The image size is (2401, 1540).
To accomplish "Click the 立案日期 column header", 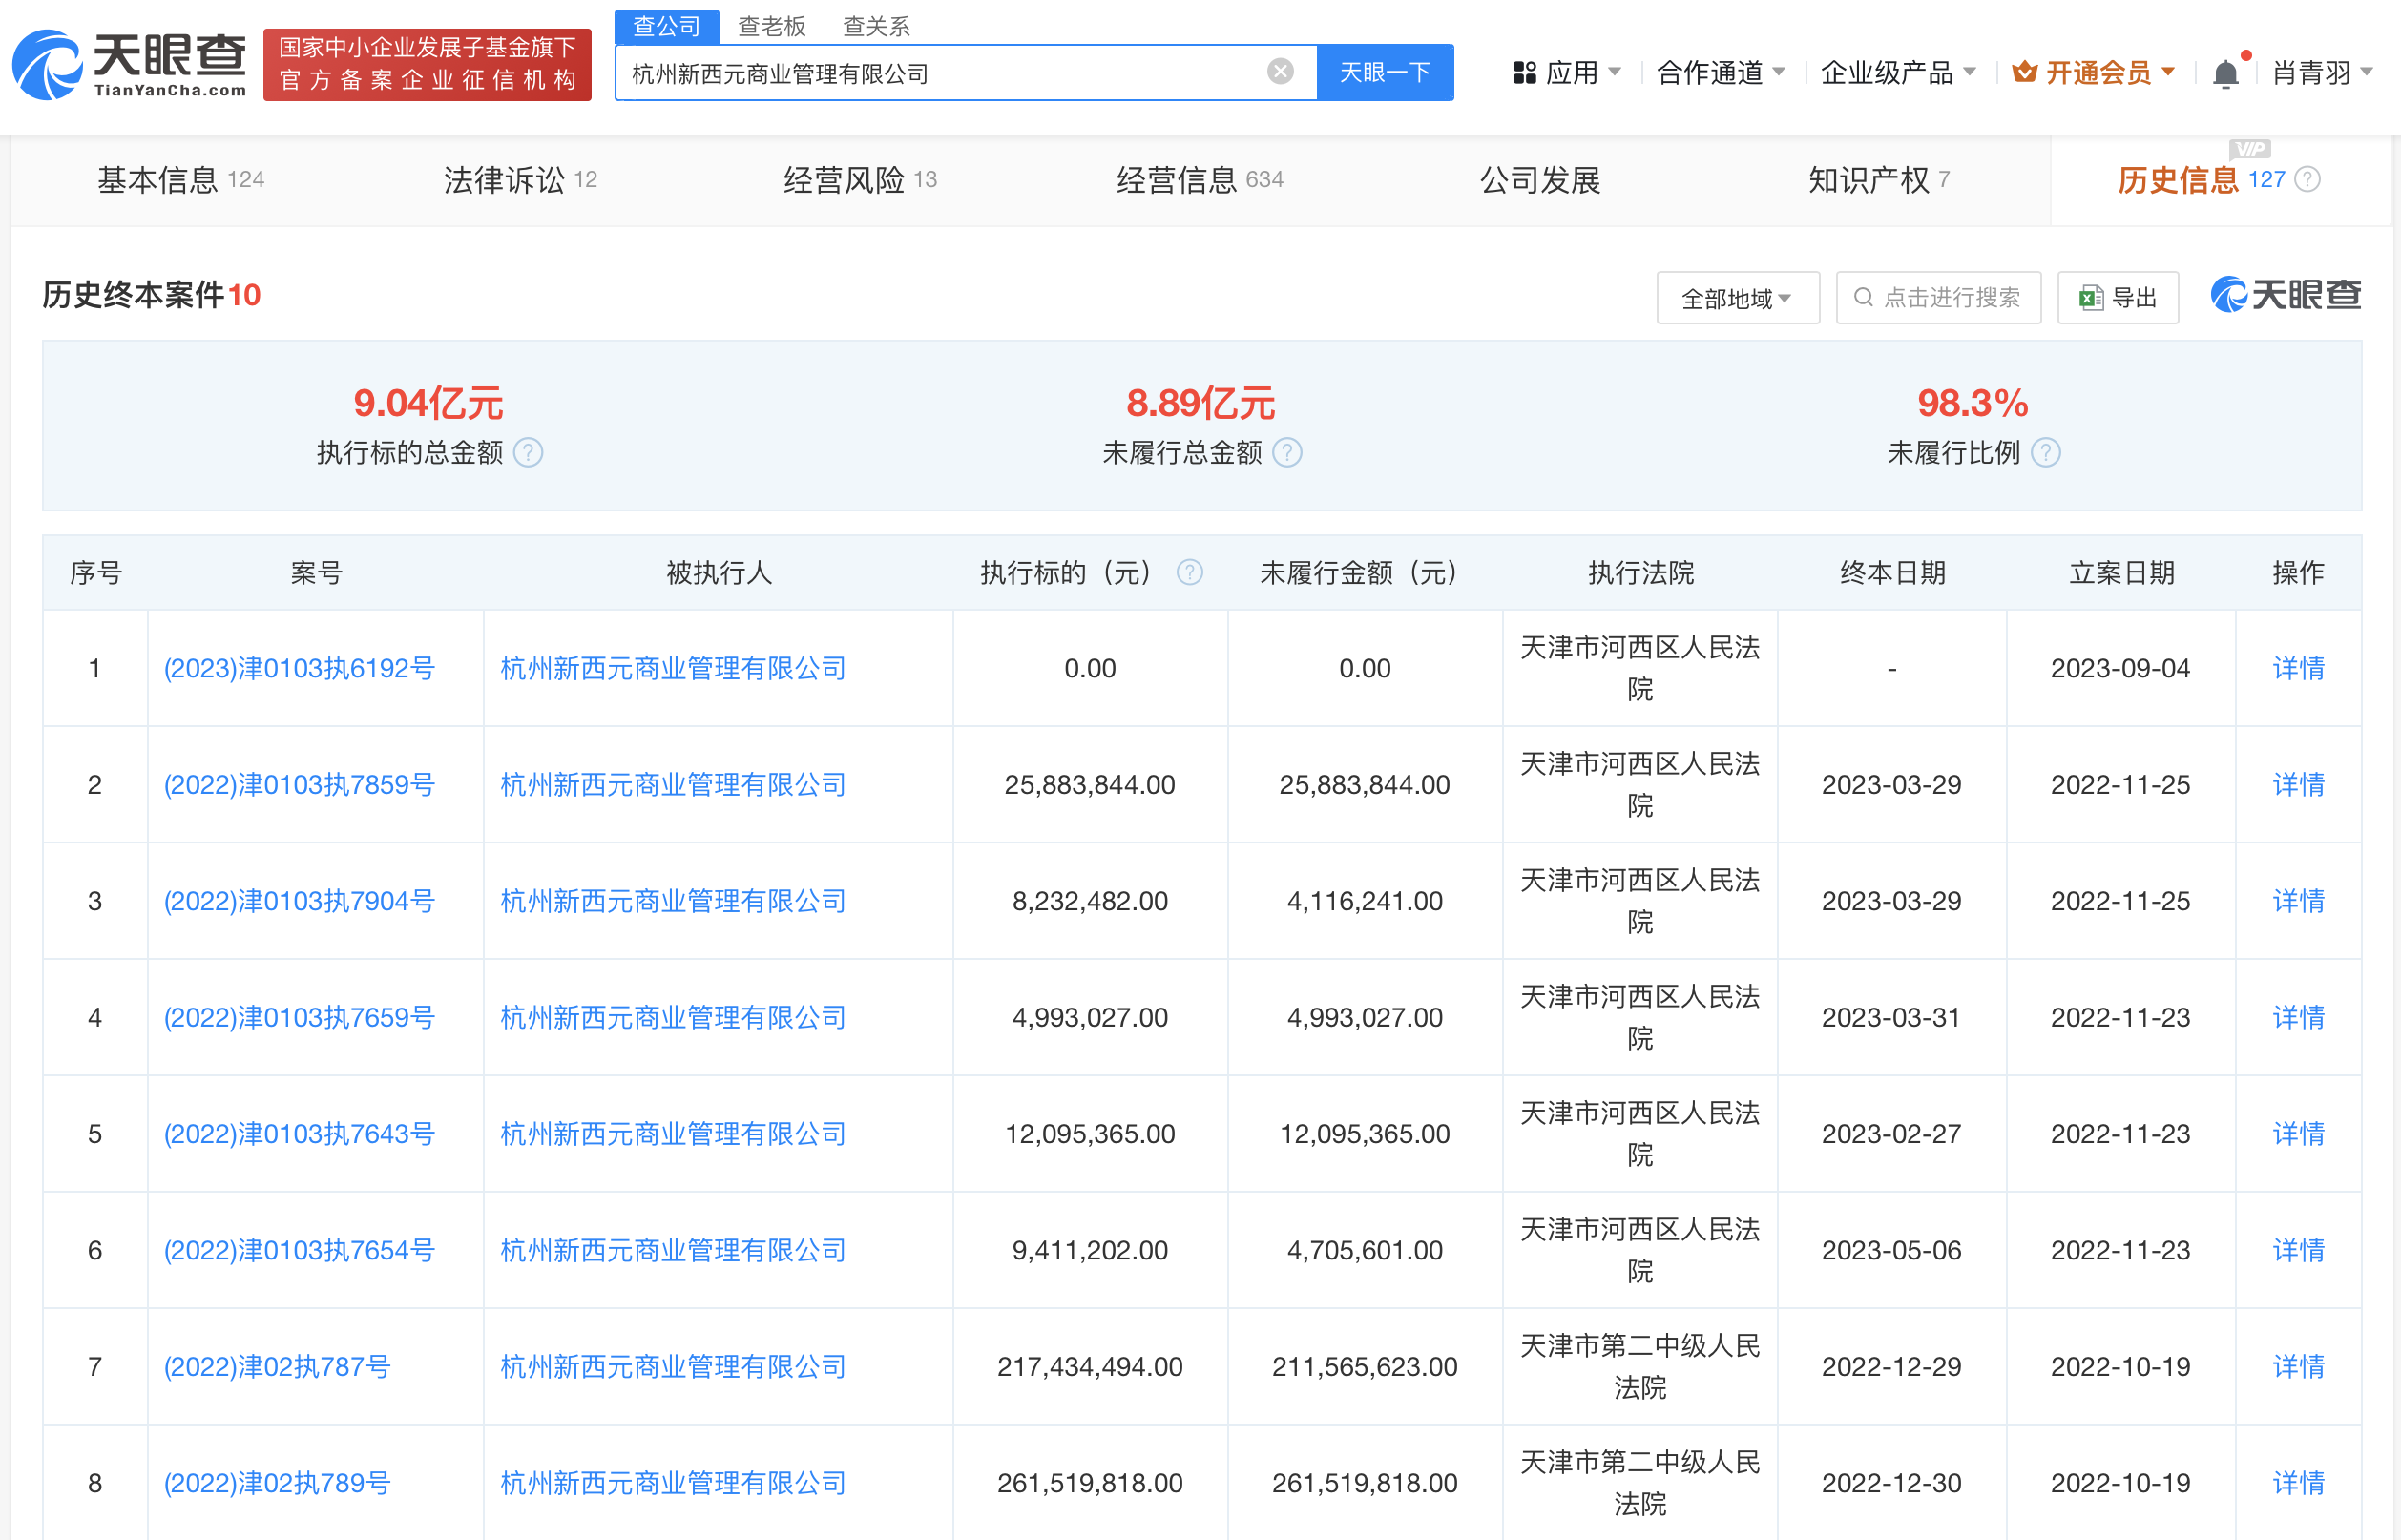I will click(x=2121, y=572).
